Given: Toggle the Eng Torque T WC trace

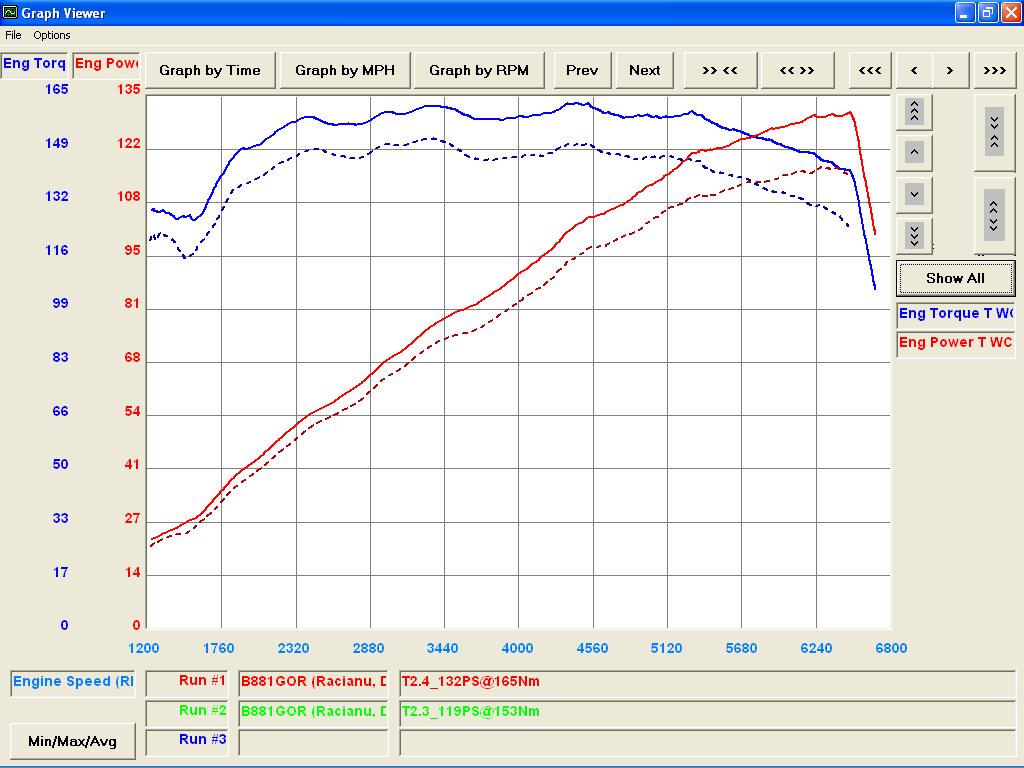Looking at the screenshot, I should tap(955, 314).
